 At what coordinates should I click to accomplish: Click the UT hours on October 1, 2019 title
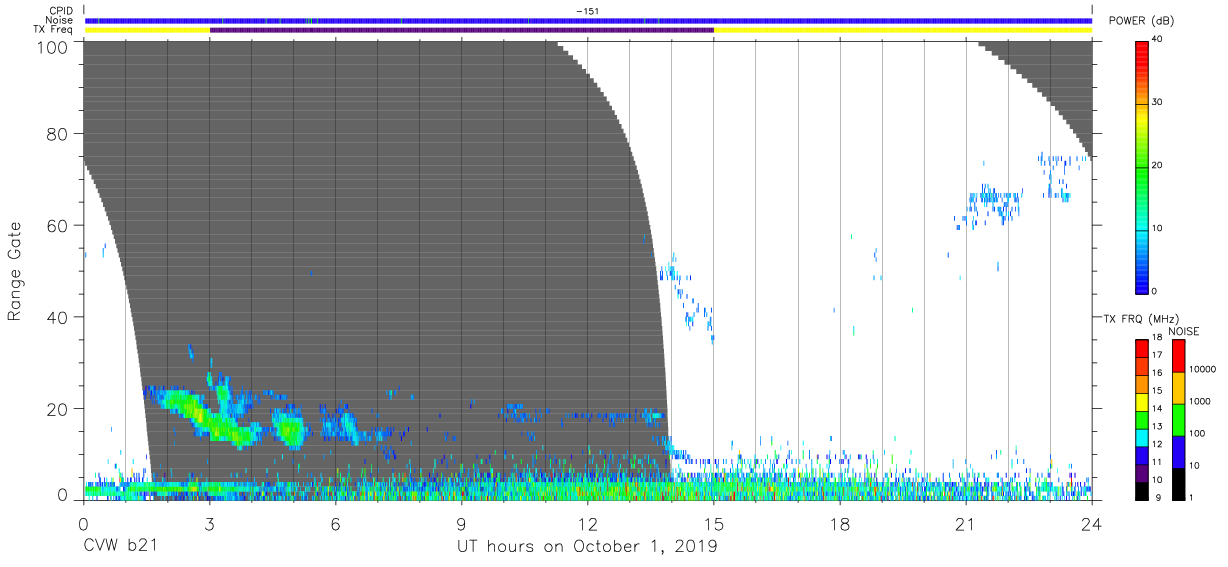(587, 547)
